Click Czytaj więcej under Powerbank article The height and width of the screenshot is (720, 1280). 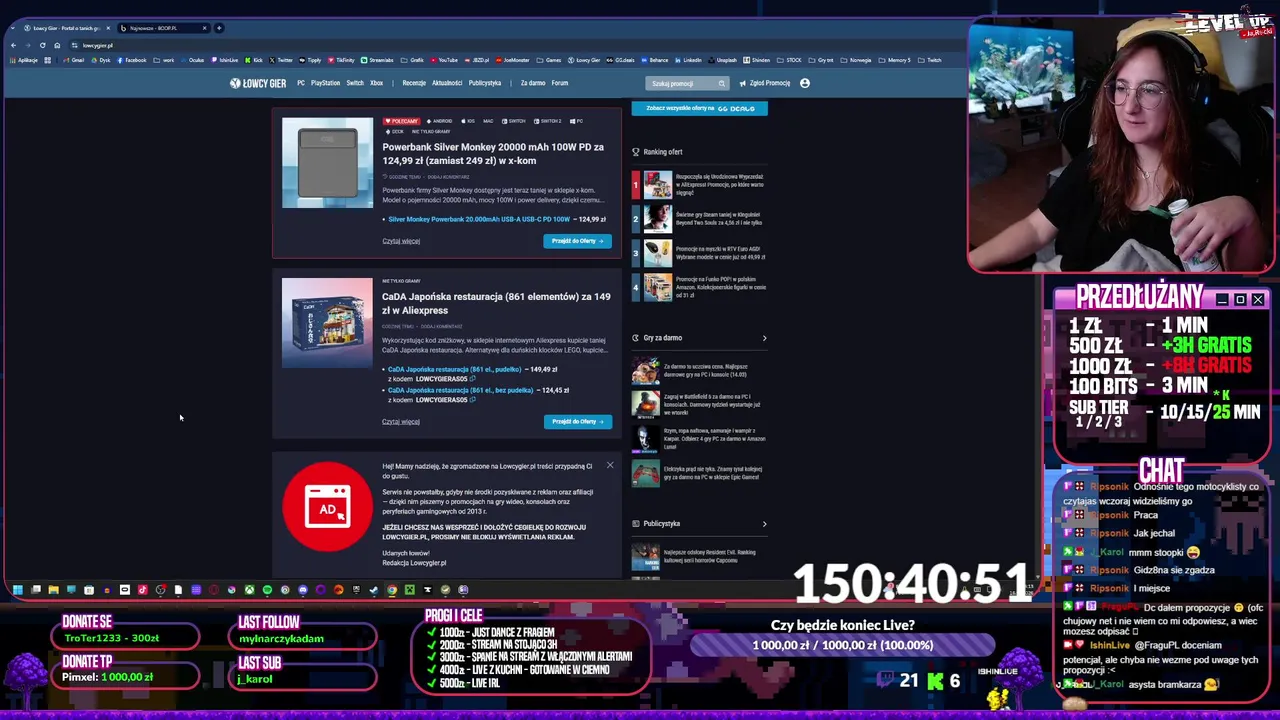pos(401,241)
